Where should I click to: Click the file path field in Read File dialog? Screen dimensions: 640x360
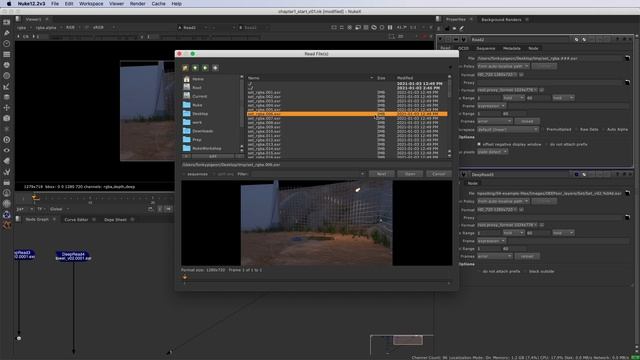(316, 165)
